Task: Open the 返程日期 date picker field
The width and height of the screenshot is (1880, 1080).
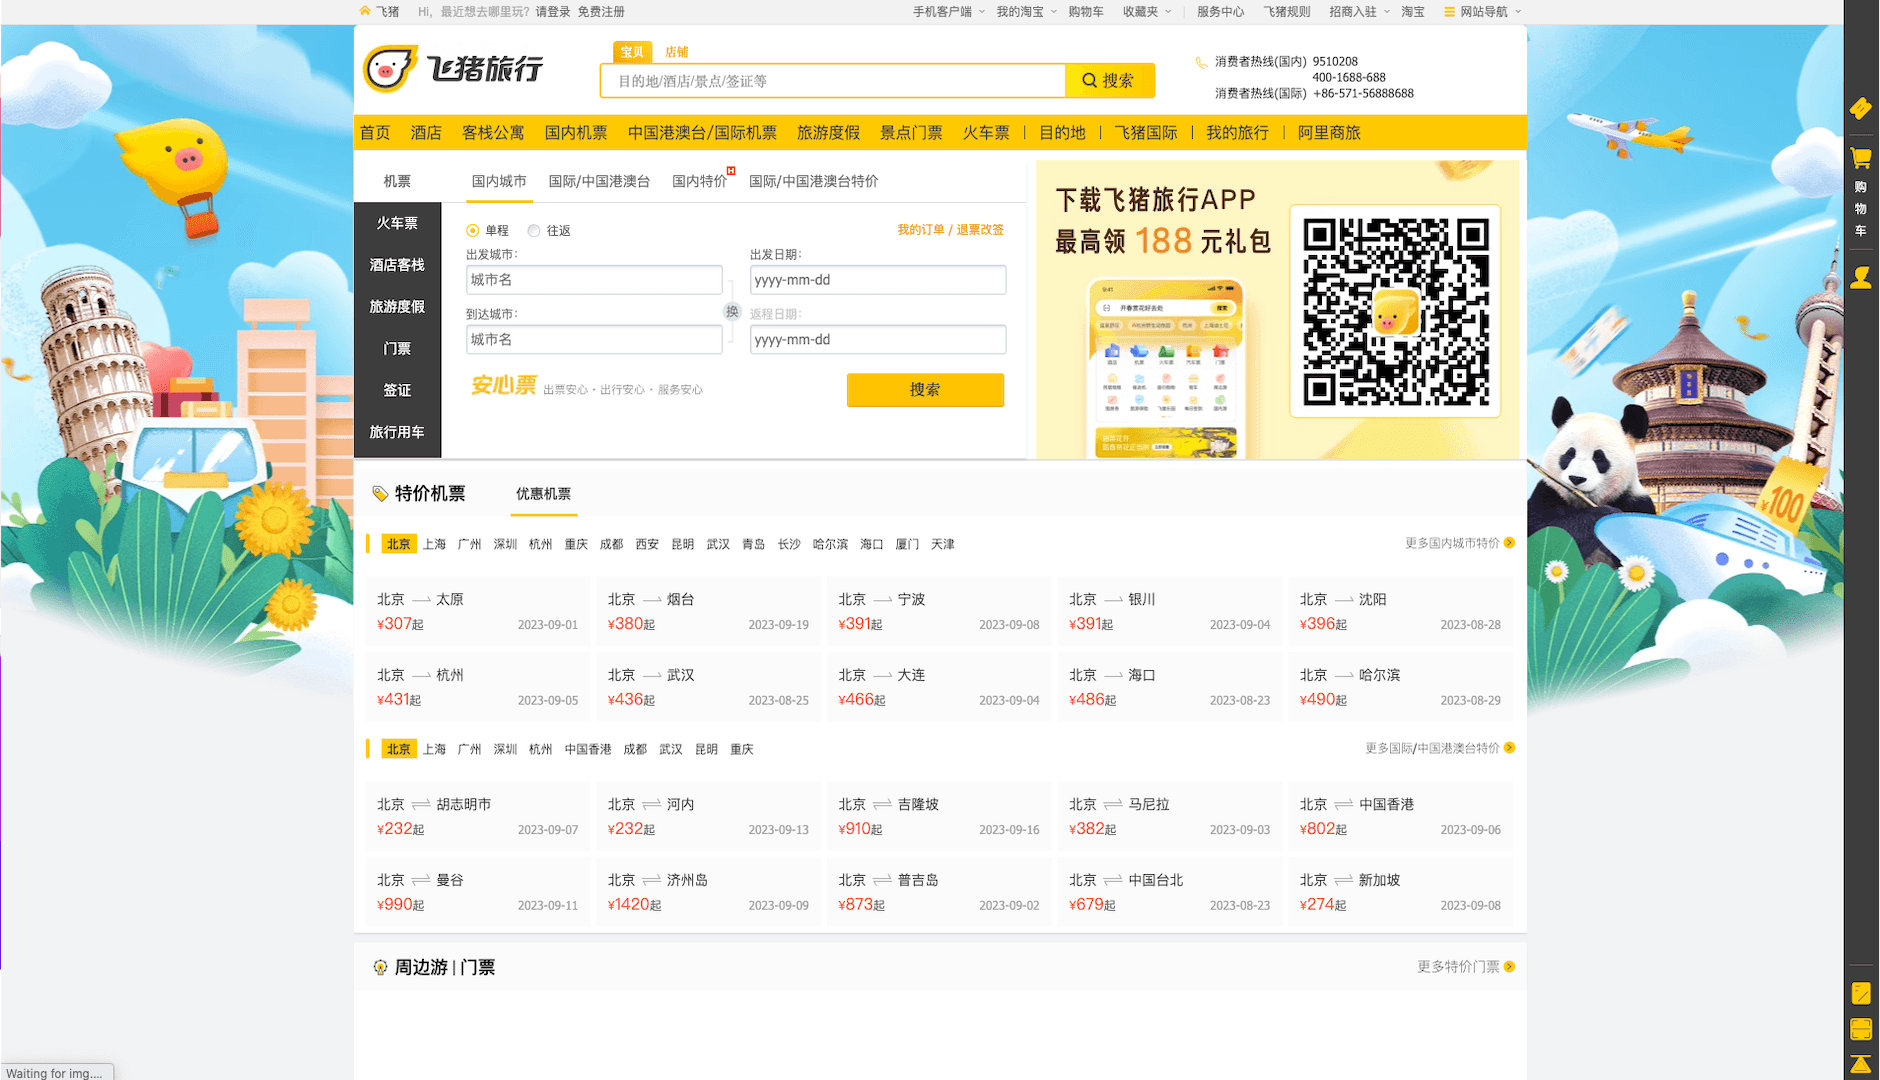Action: [x=878, y=340]
